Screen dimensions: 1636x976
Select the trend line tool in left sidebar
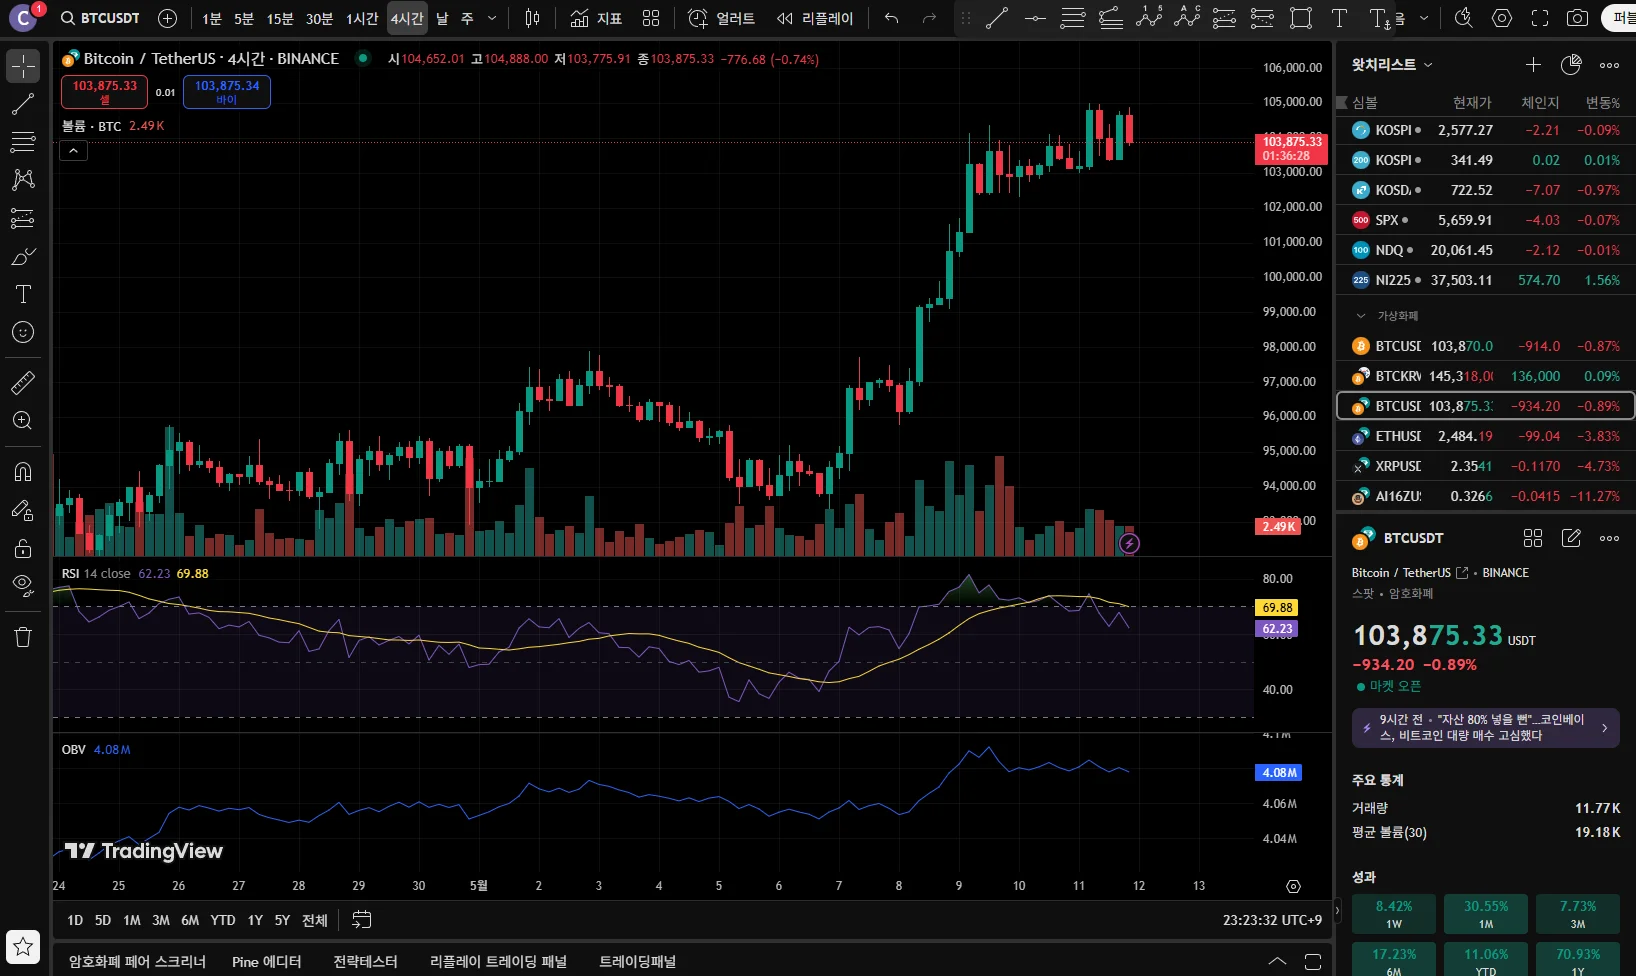pos(23,104)
